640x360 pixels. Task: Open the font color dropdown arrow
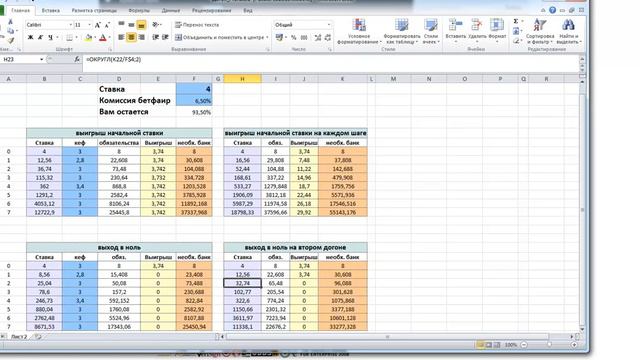109,38
